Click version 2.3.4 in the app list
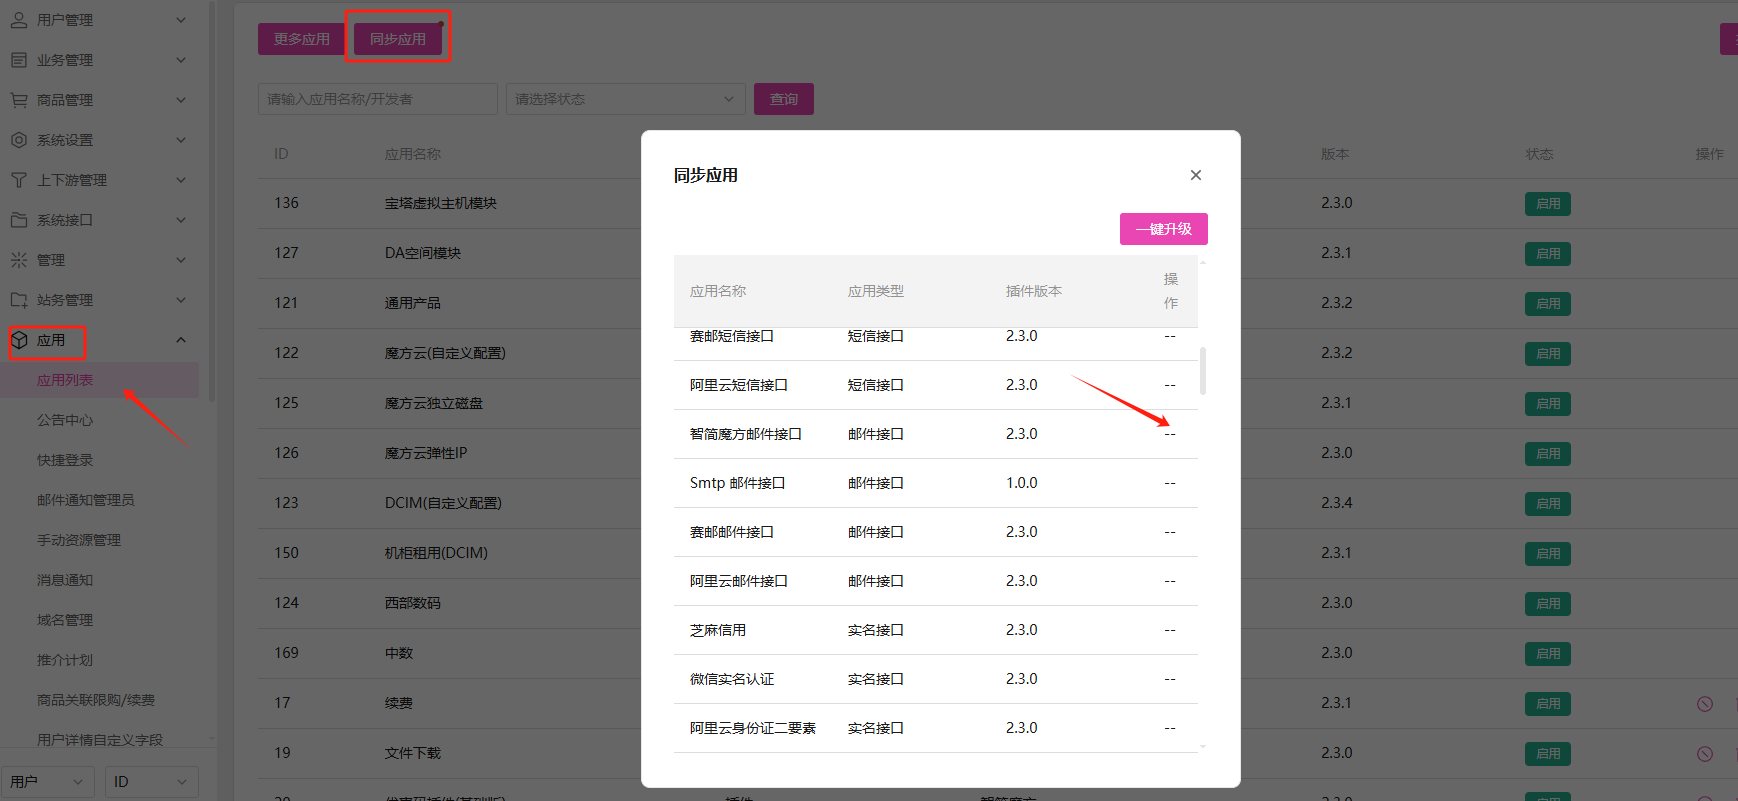This screenshot has height=801, width=1738. [x=1336, y=503]
